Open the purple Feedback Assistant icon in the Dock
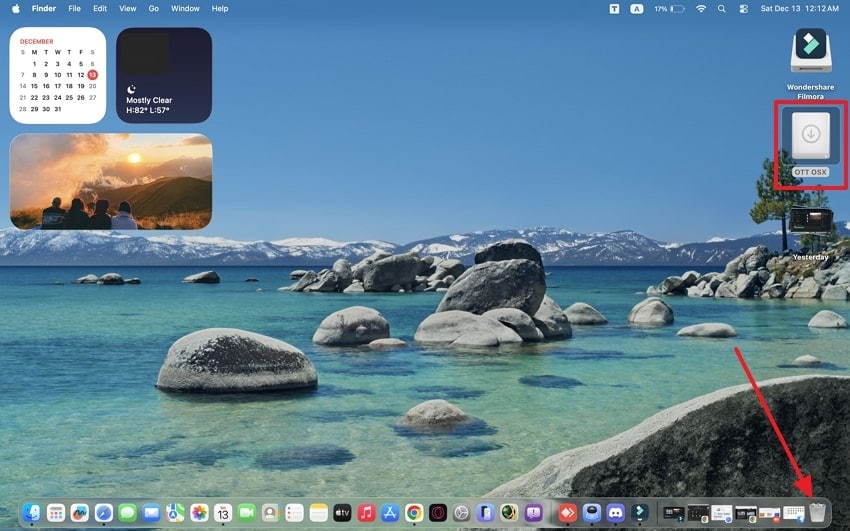The image size is (850, 531). [x=533, y=513]
